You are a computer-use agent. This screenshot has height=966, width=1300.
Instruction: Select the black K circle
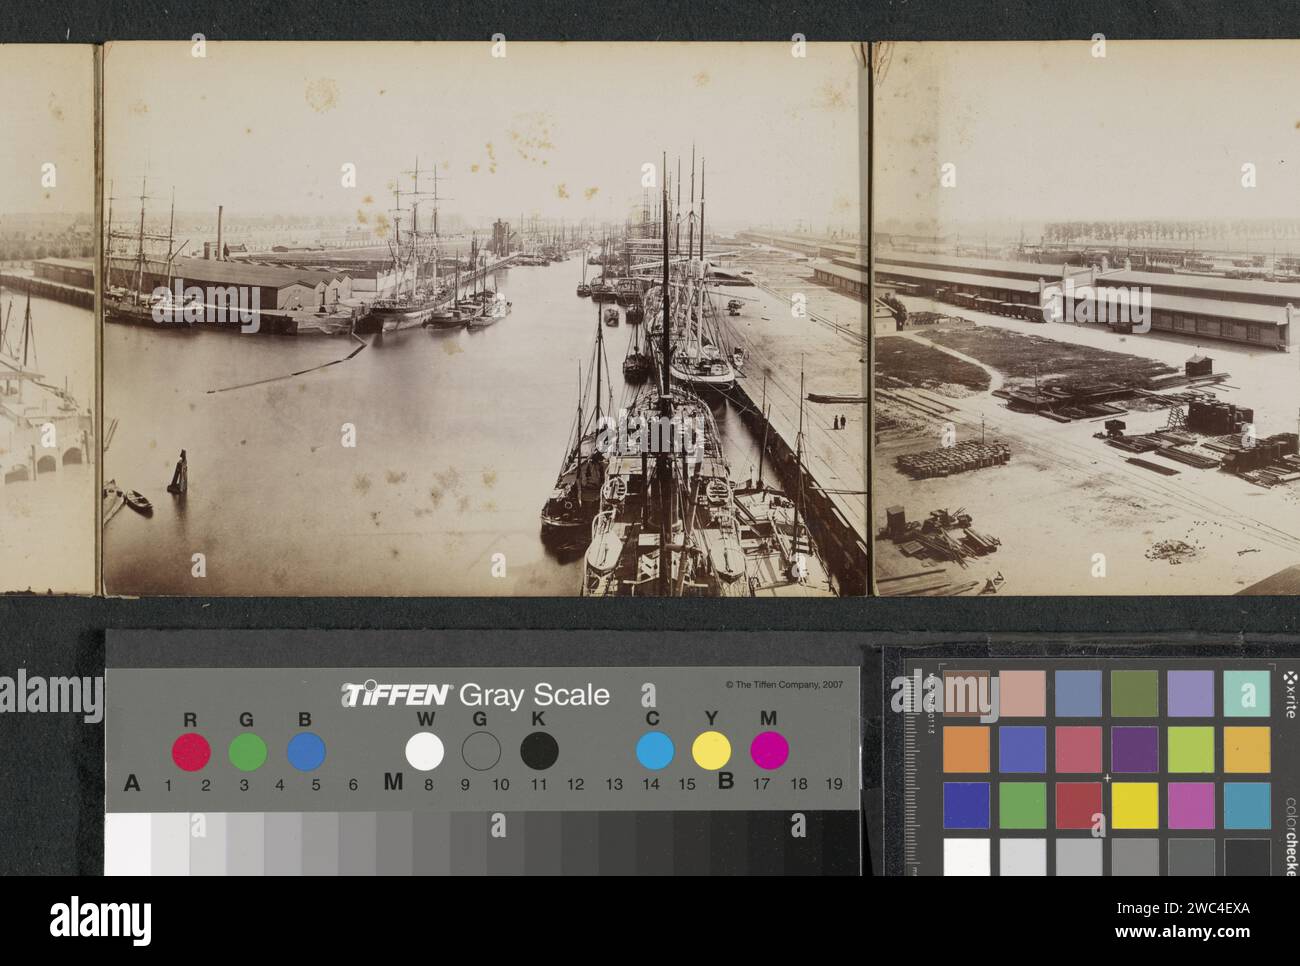(x=539, y=751)
